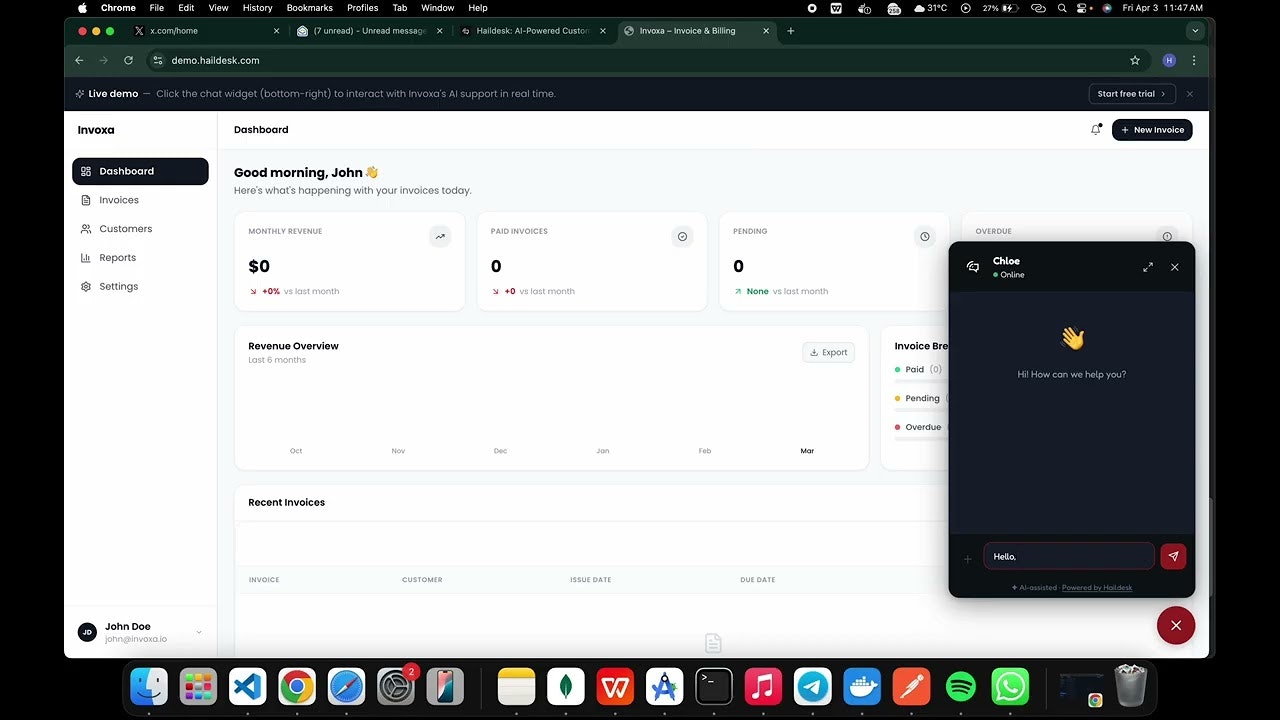Click the Mar label on revenue chart

pyautogui.click(x=807, y=451)
